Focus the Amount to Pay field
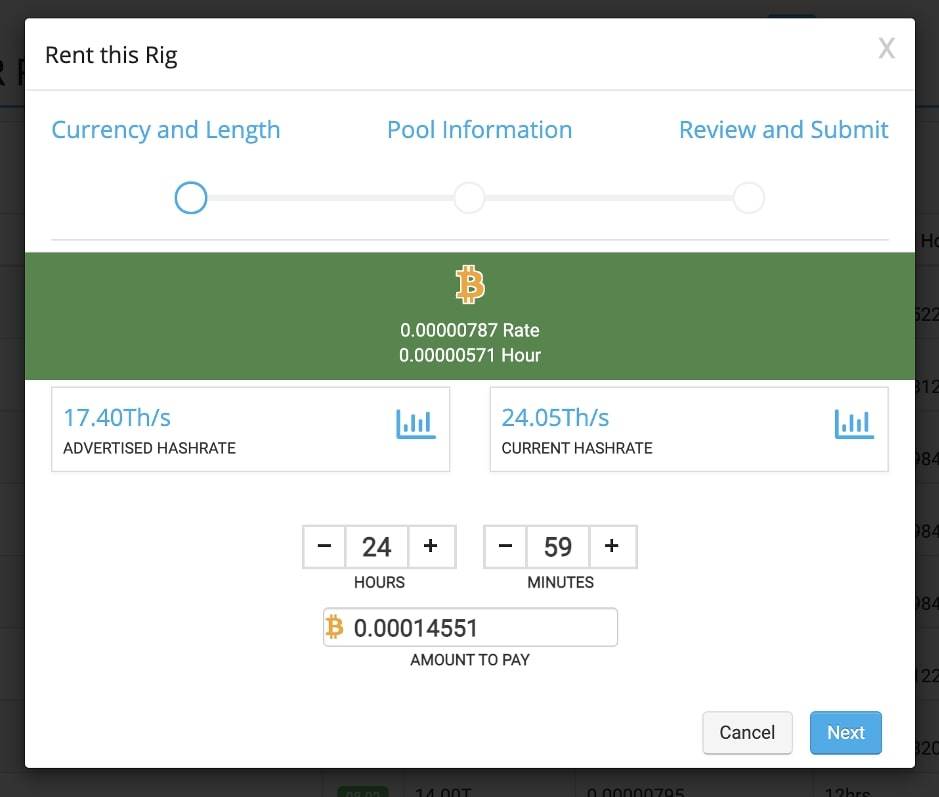The height and width of the screenshot is (797, 939). tap(480, 627)
